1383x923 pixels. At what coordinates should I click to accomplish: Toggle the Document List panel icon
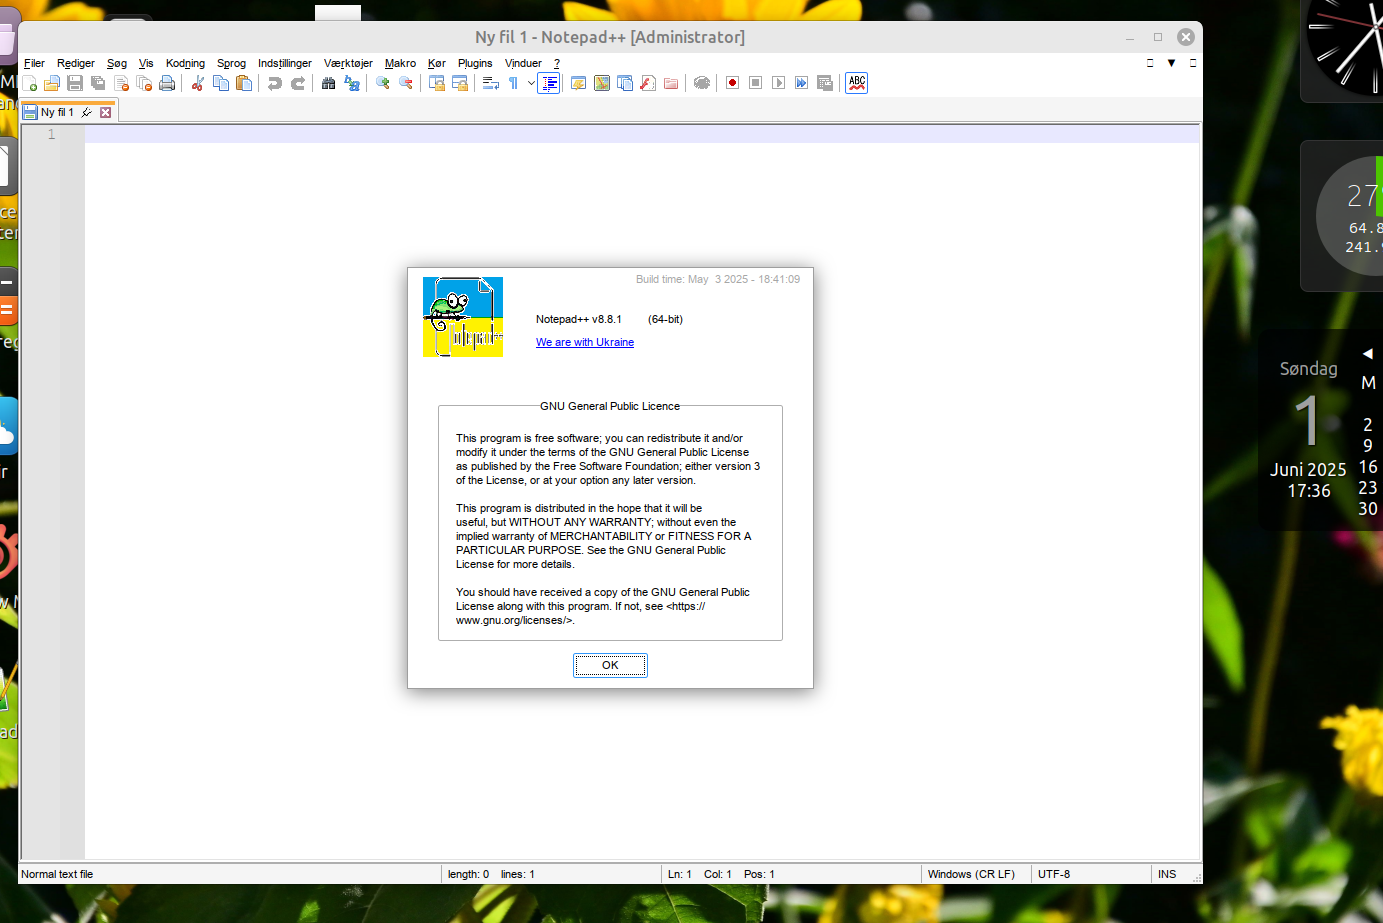tap(625, 83)
